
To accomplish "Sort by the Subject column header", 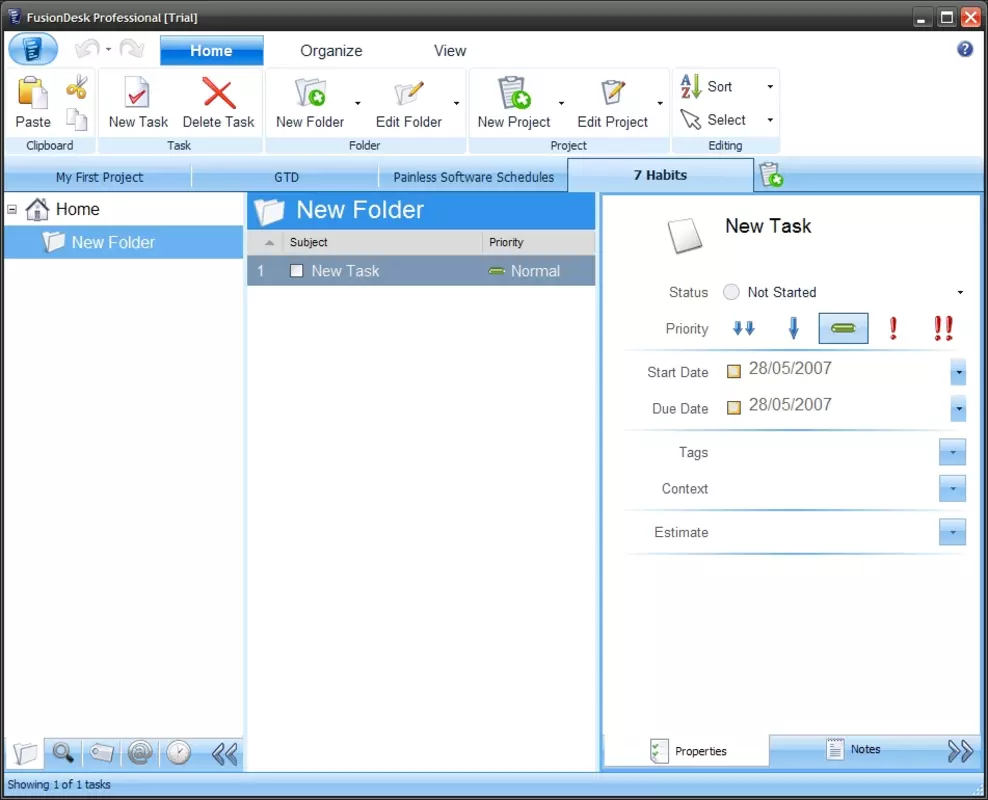I will (383, 243).
